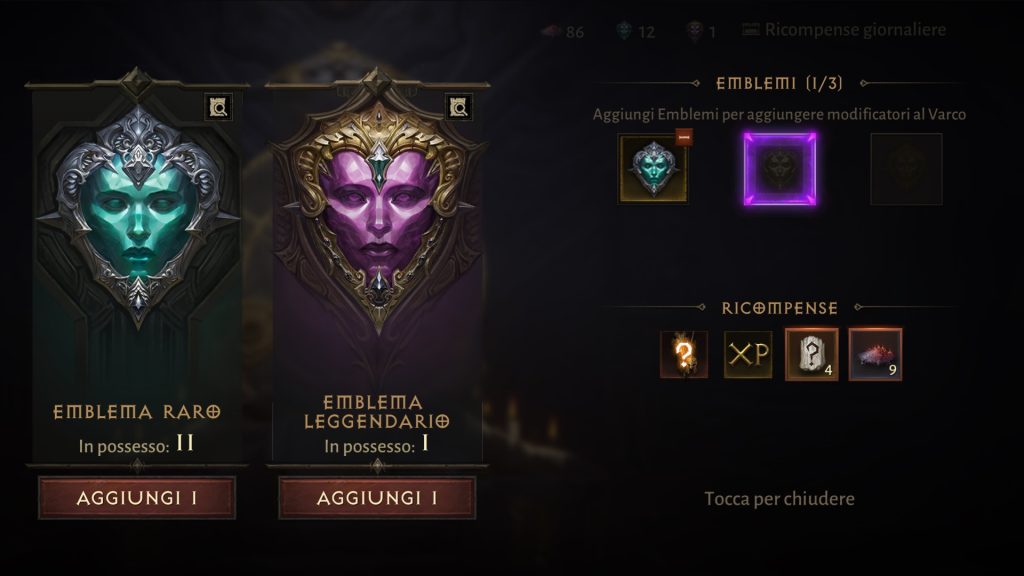The width and height of the screenshot is (1024, 576).
Task: Select the purple highlighted empty emblem slot
Action: [780, 168]
